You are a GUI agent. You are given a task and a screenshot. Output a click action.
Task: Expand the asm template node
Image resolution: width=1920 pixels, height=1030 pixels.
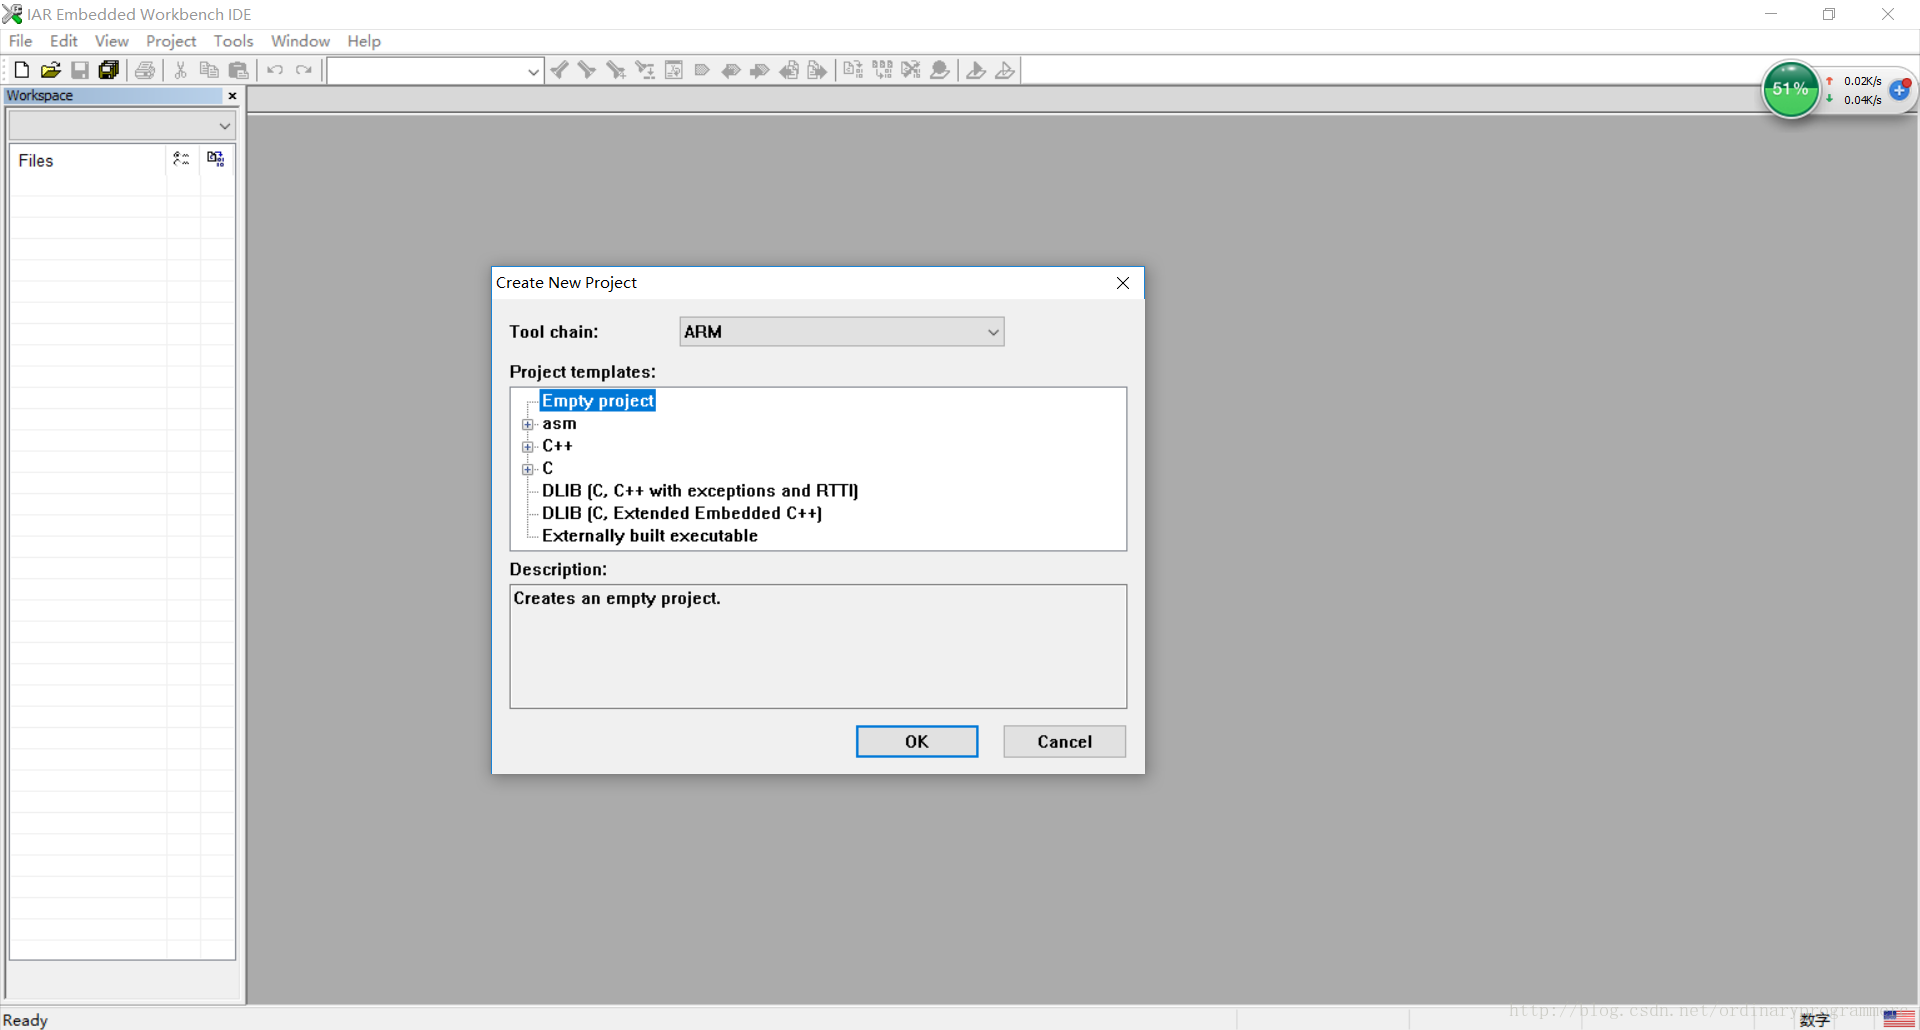[528, 424]
